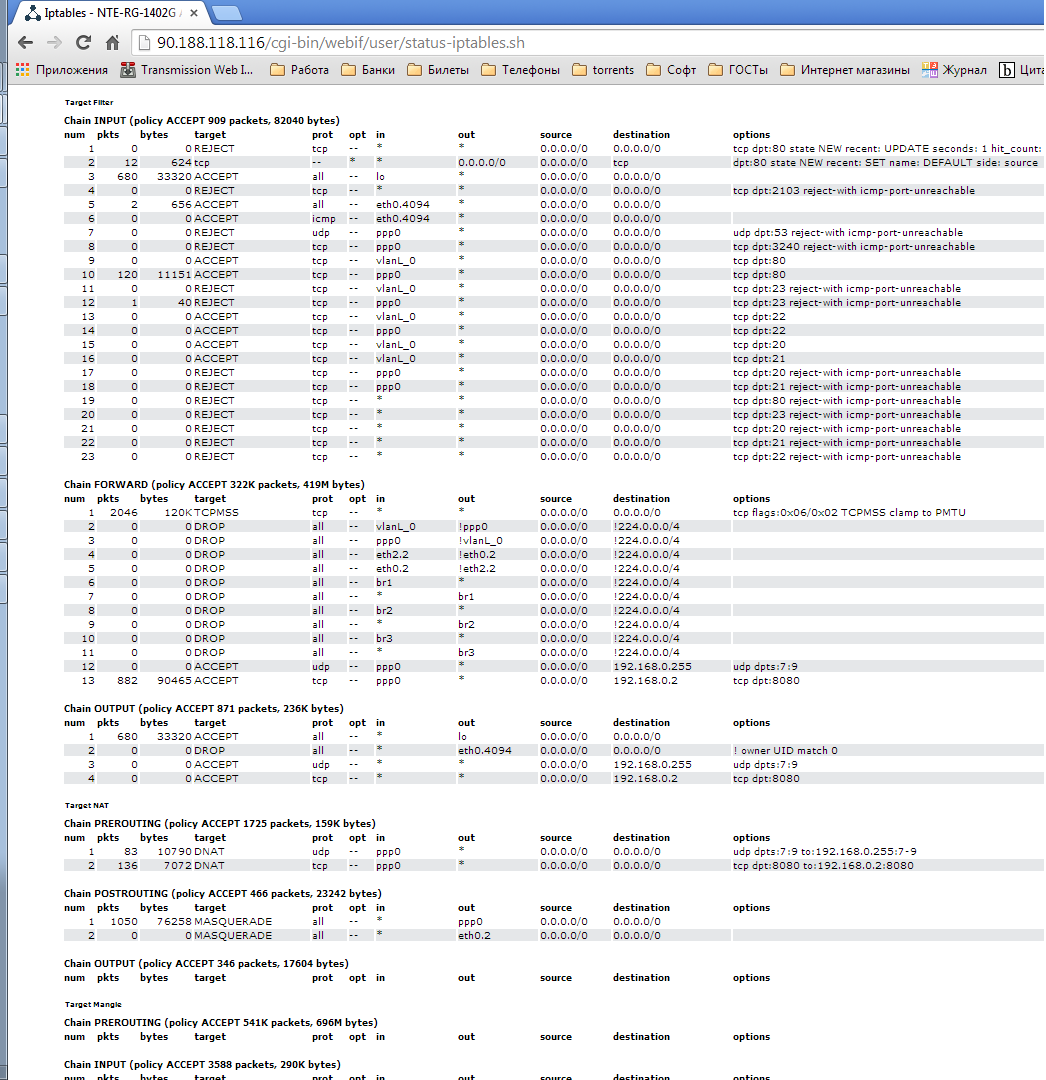Click bytes value 656 in INPUT rule 5
The height and width of the screenshot is (1080, 1046).
tap(182, 205)
